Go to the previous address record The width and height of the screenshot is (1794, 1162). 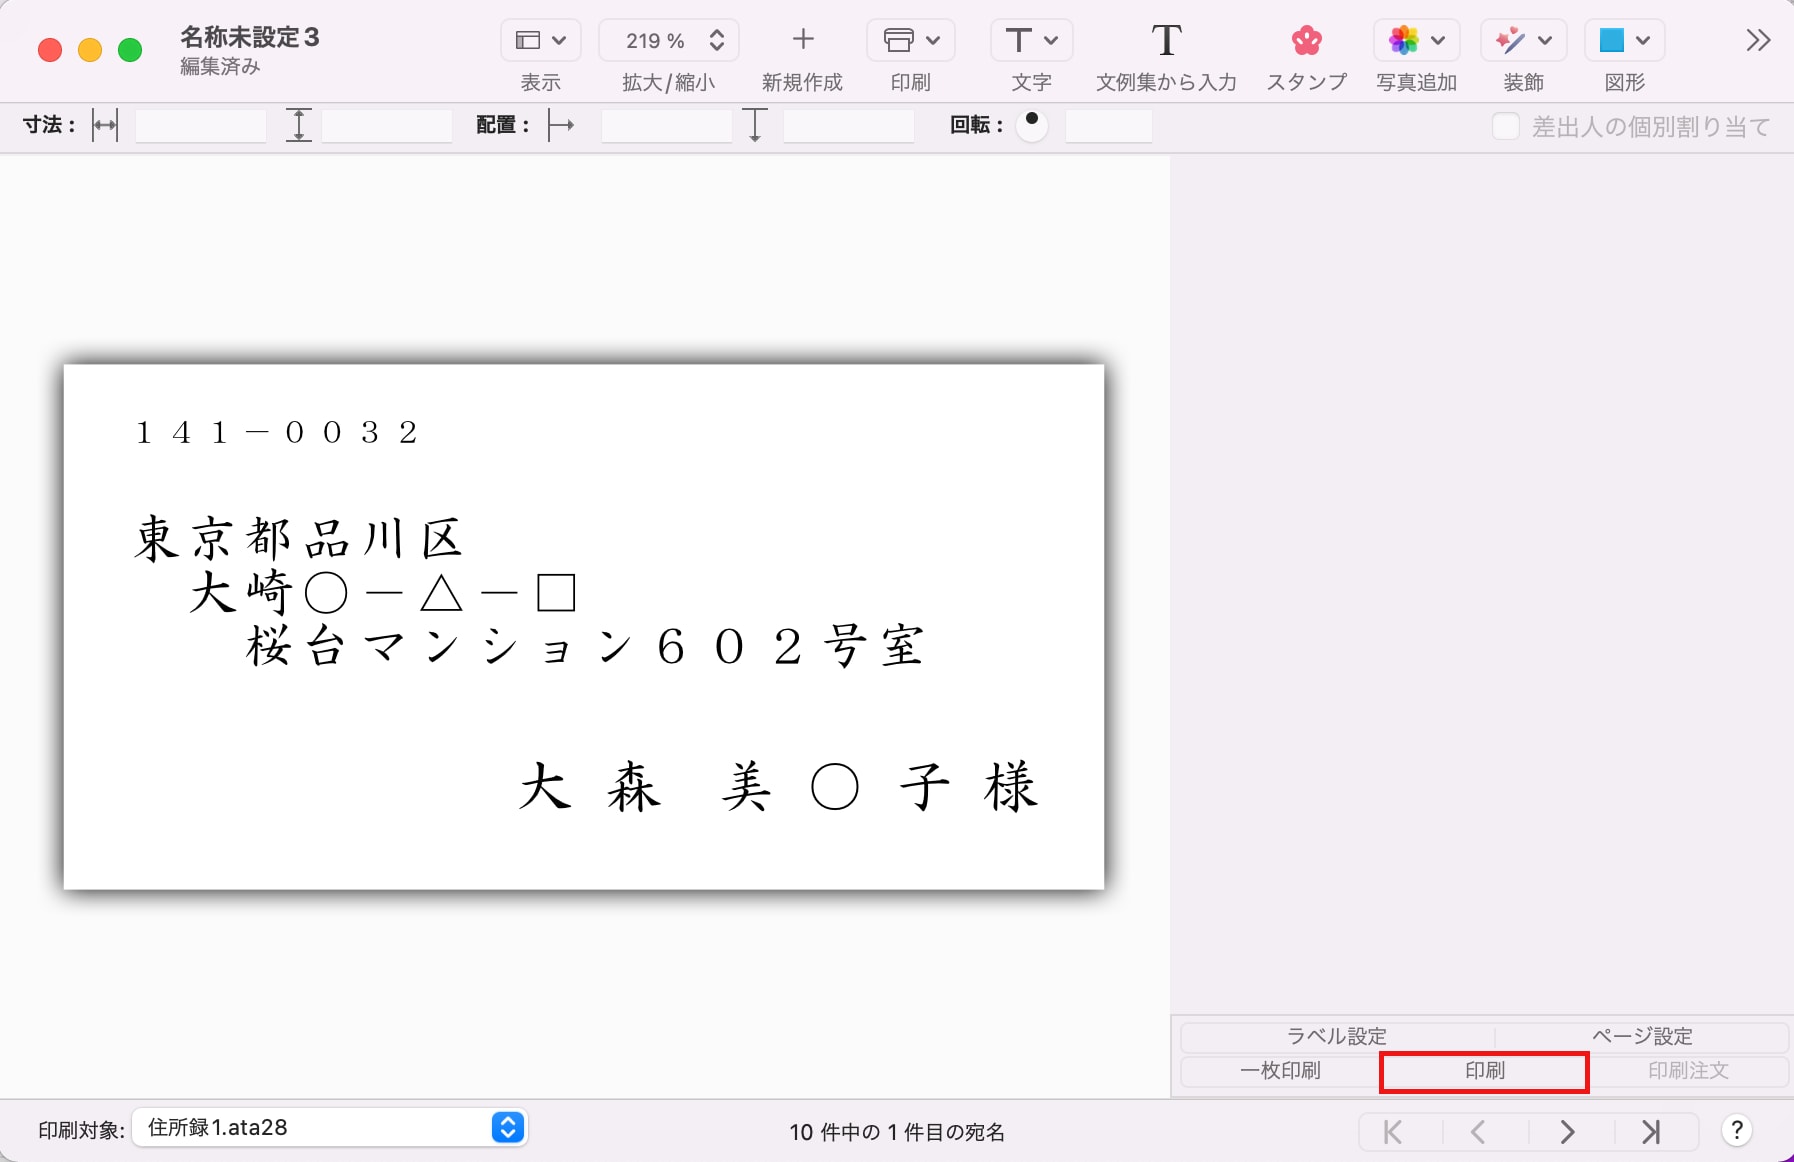[x=1479, y=1132]
